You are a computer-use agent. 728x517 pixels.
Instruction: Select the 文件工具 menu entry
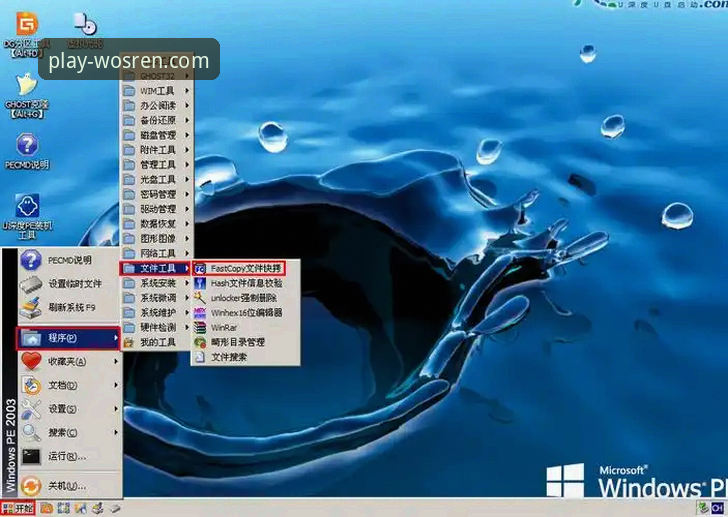(x=156, y=268)
